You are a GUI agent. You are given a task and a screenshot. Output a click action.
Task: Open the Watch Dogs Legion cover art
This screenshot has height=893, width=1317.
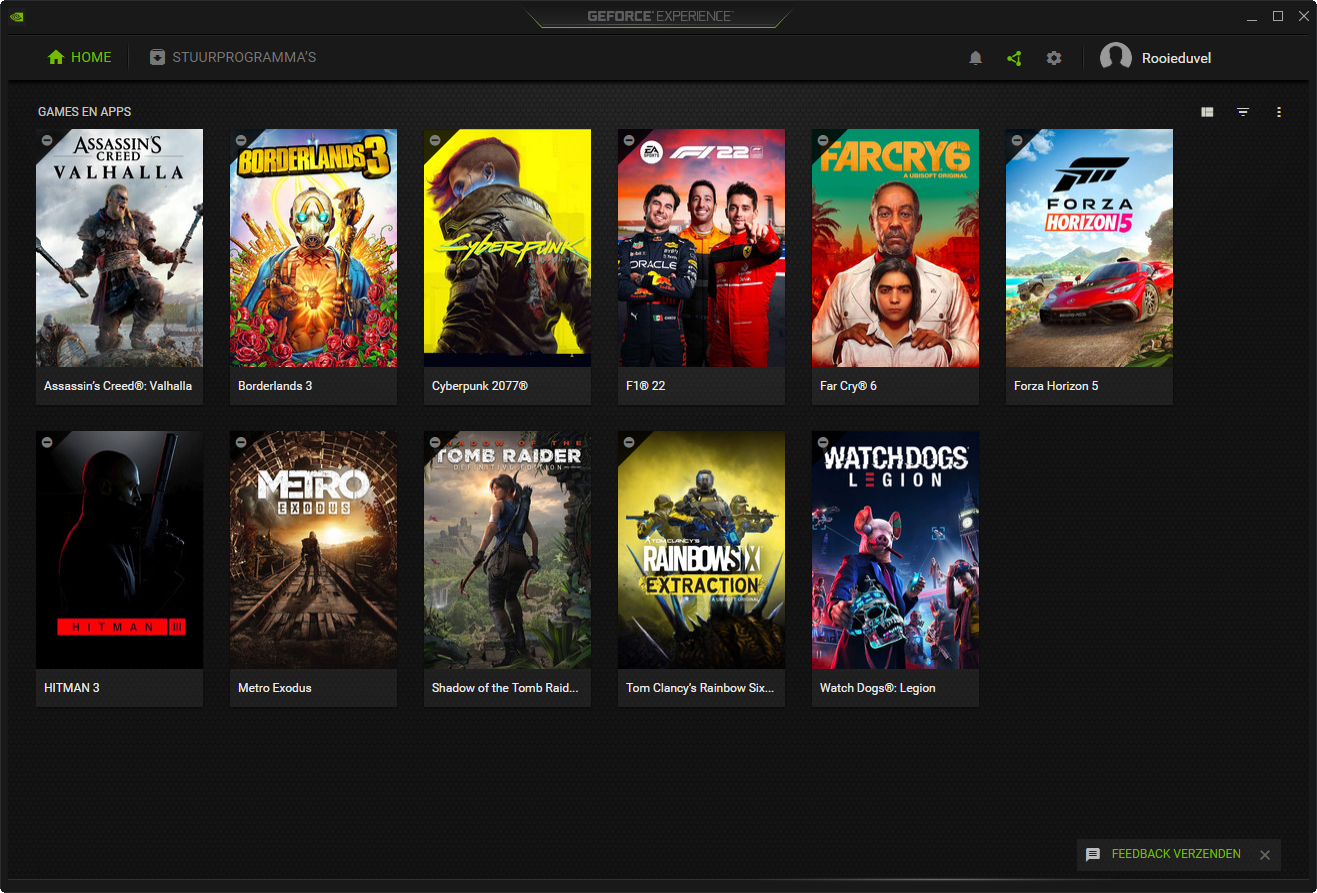895,550
